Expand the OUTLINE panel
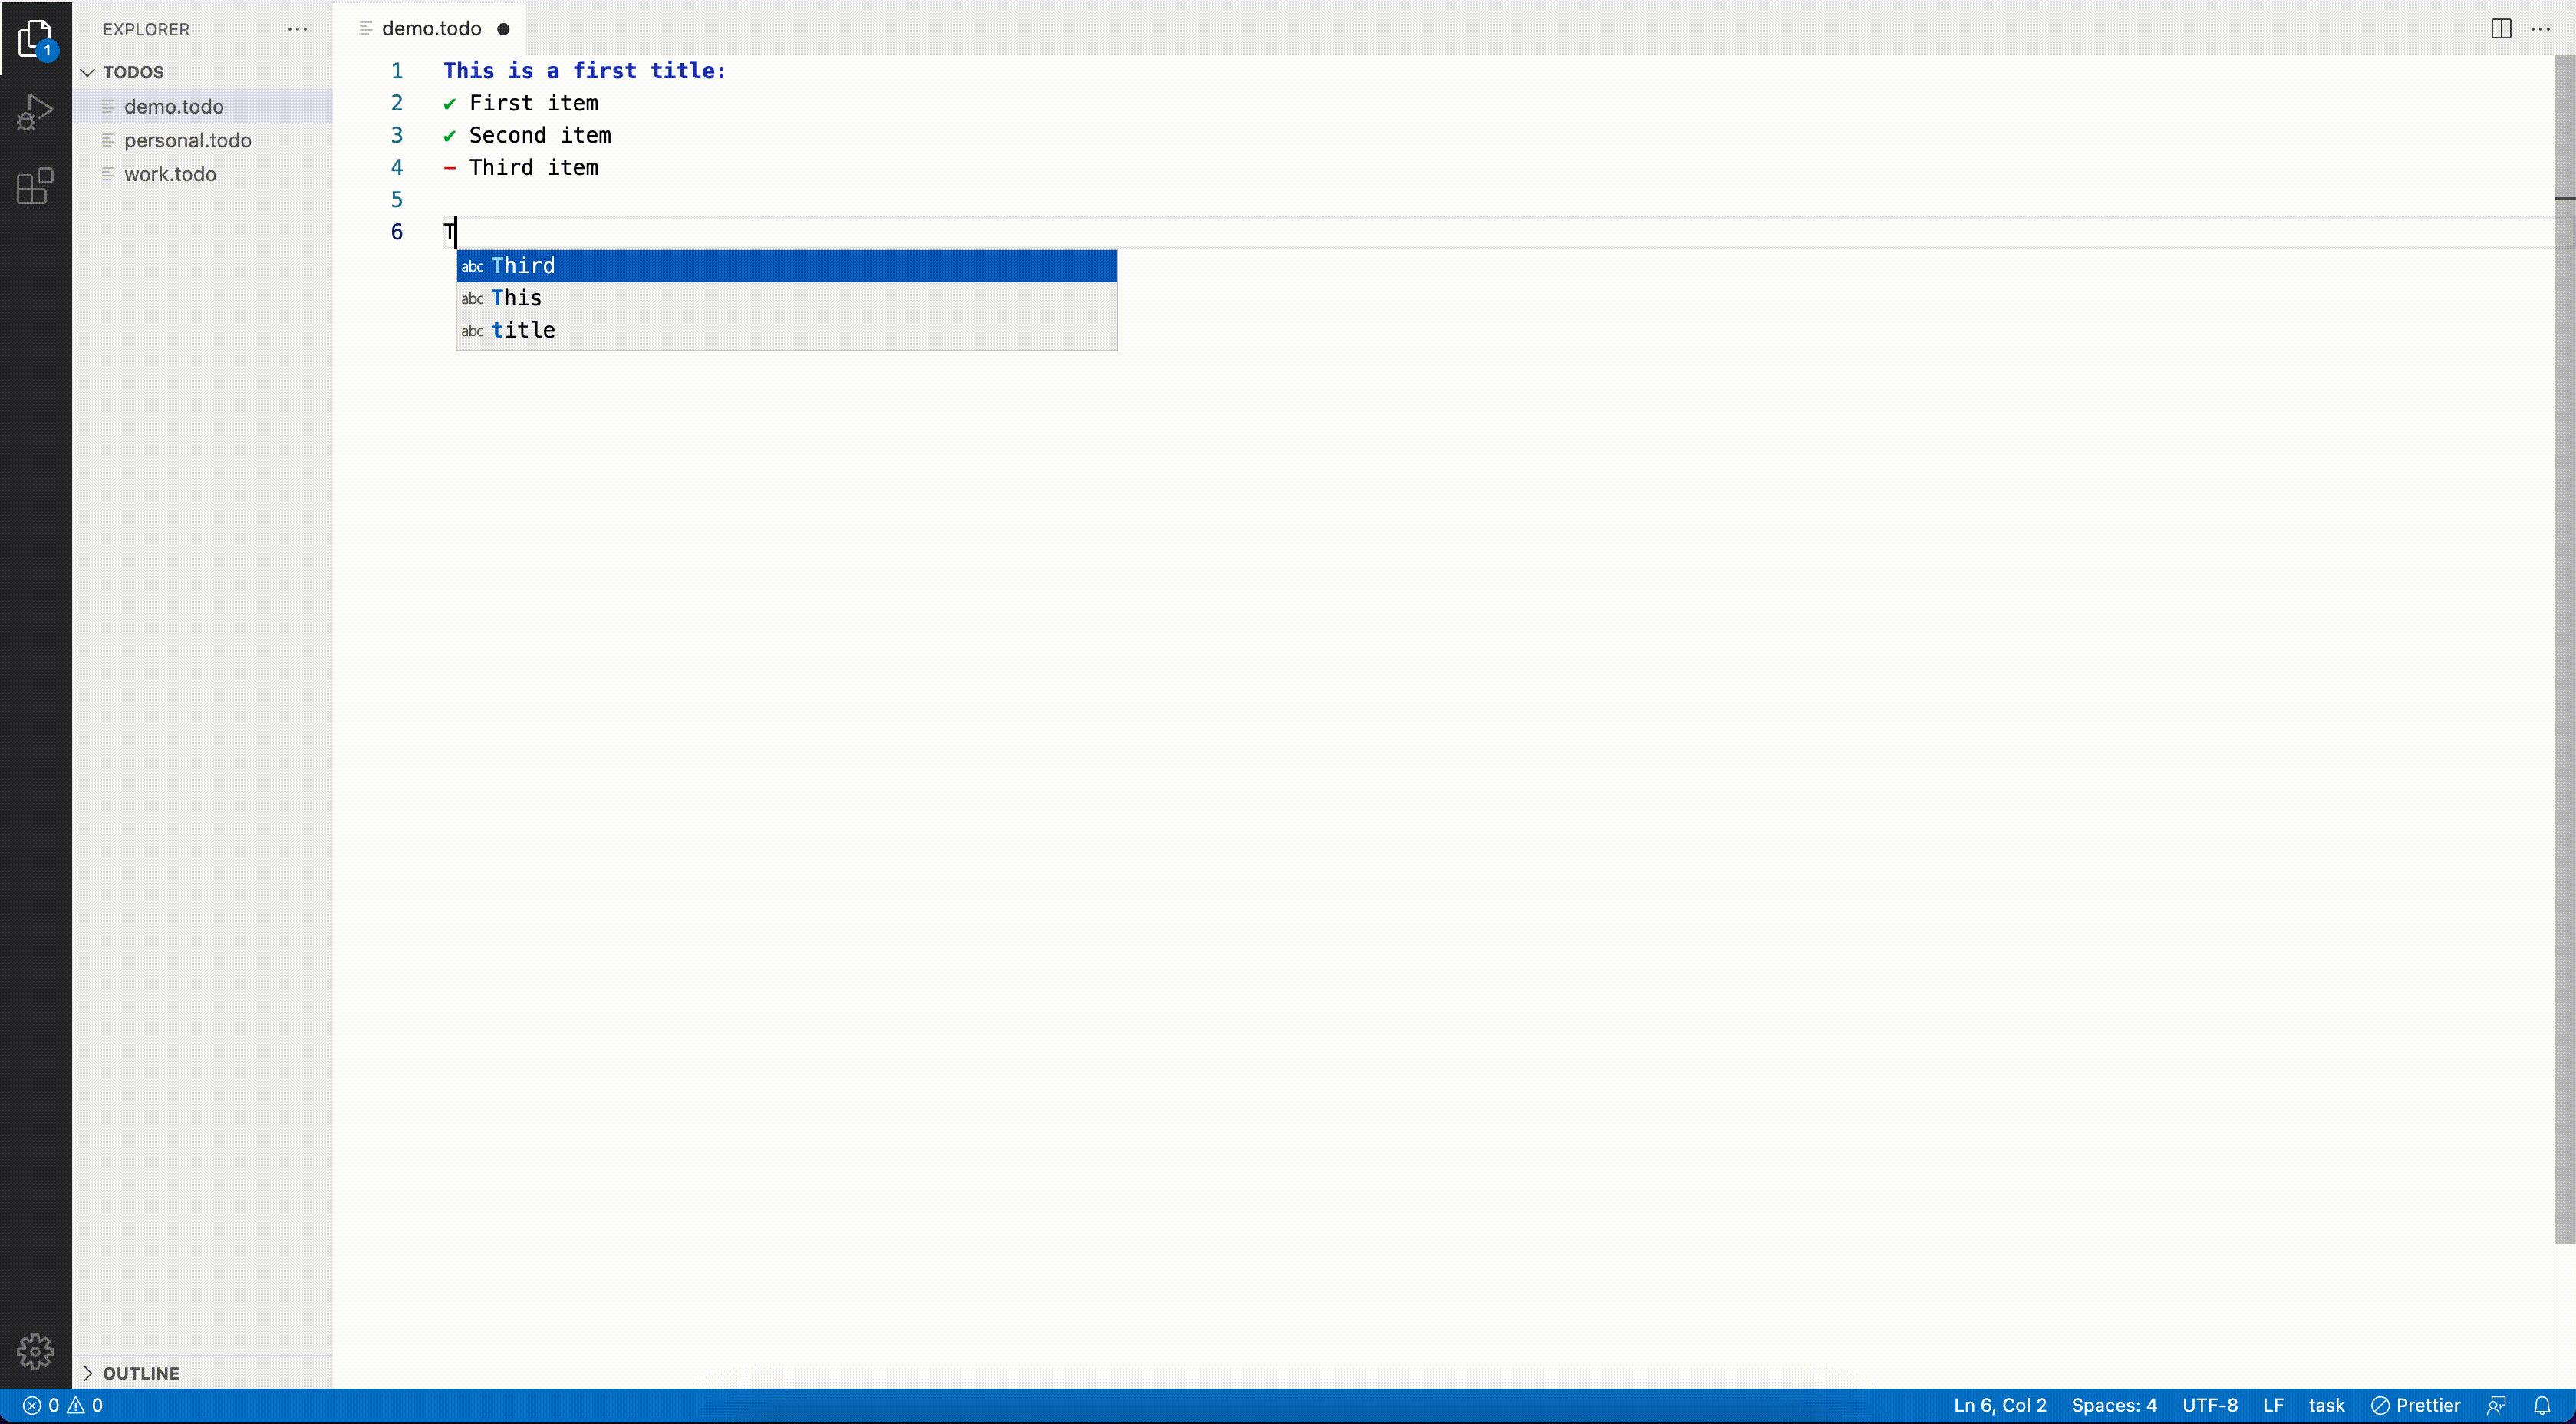This screenshot has width=2576, height=1424. [x=140, y=1373]
